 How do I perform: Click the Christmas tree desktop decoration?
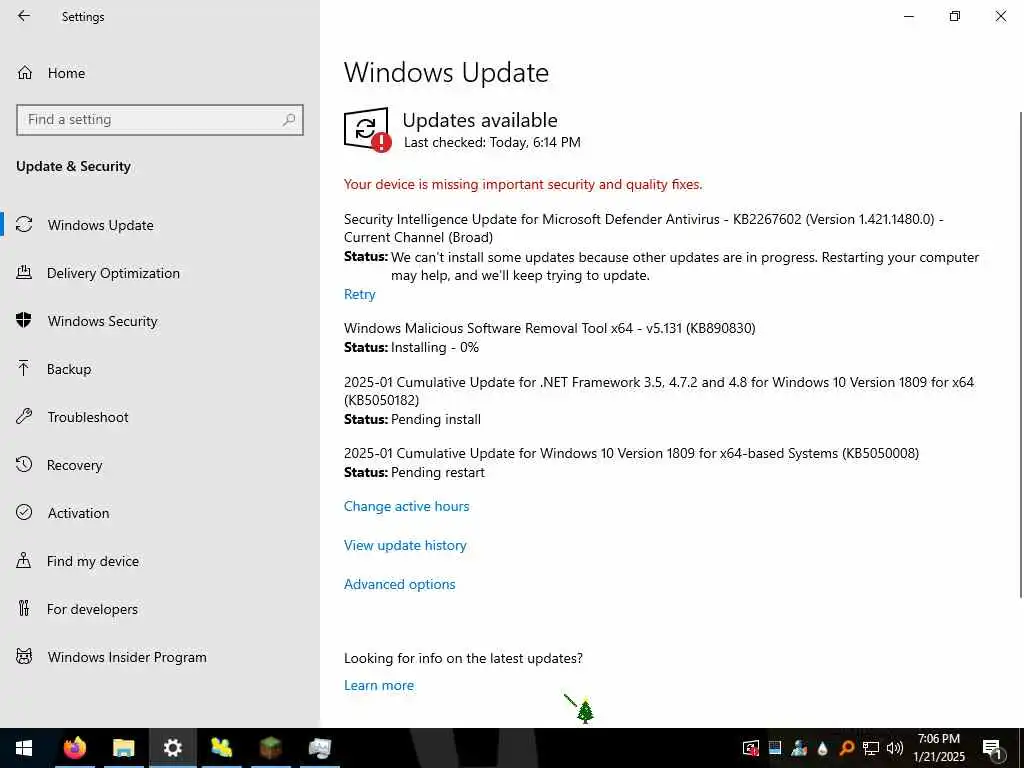point(586,711)
